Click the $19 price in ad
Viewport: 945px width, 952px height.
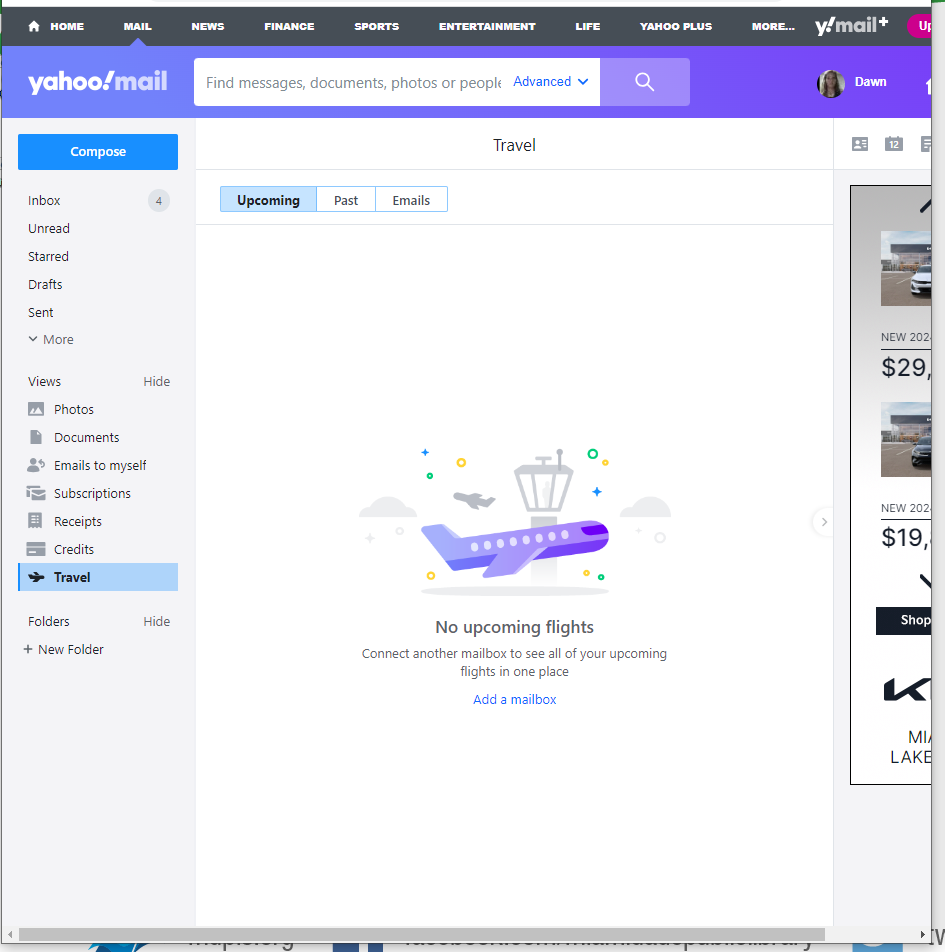[906, 537]
